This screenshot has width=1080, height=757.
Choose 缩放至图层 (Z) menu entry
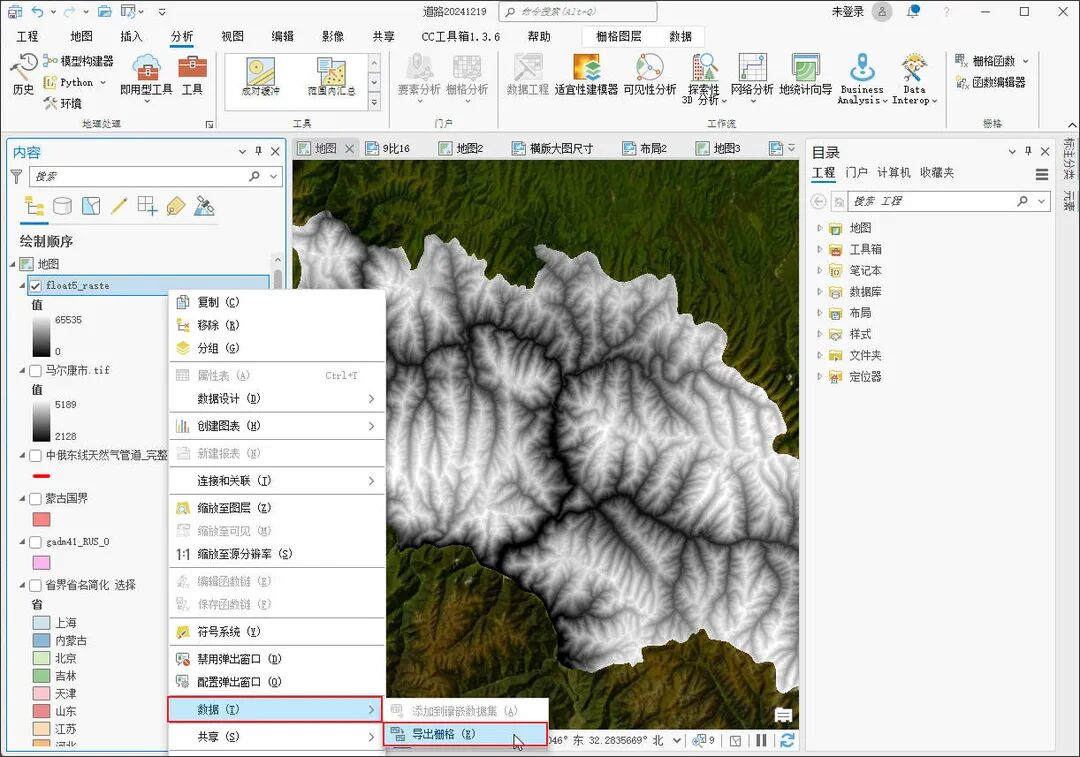tap(277, 508)
